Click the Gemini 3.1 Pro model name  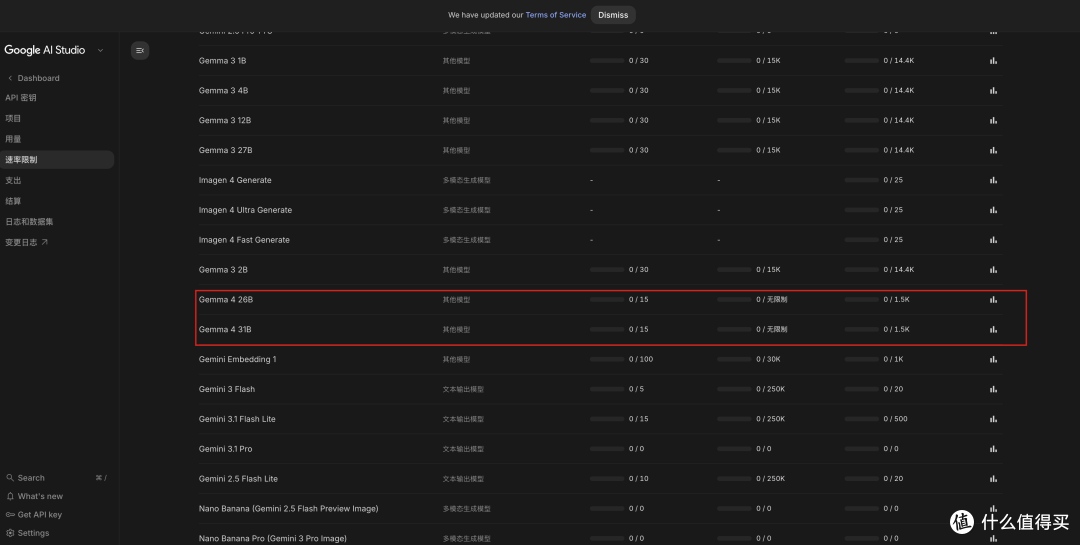point(225,449)
